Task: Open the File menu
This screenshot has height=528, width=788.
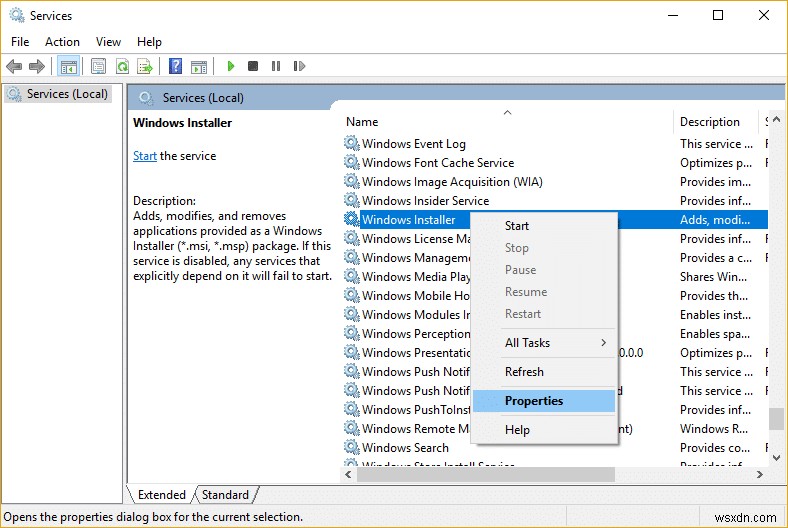Action: tap(20, 42)
